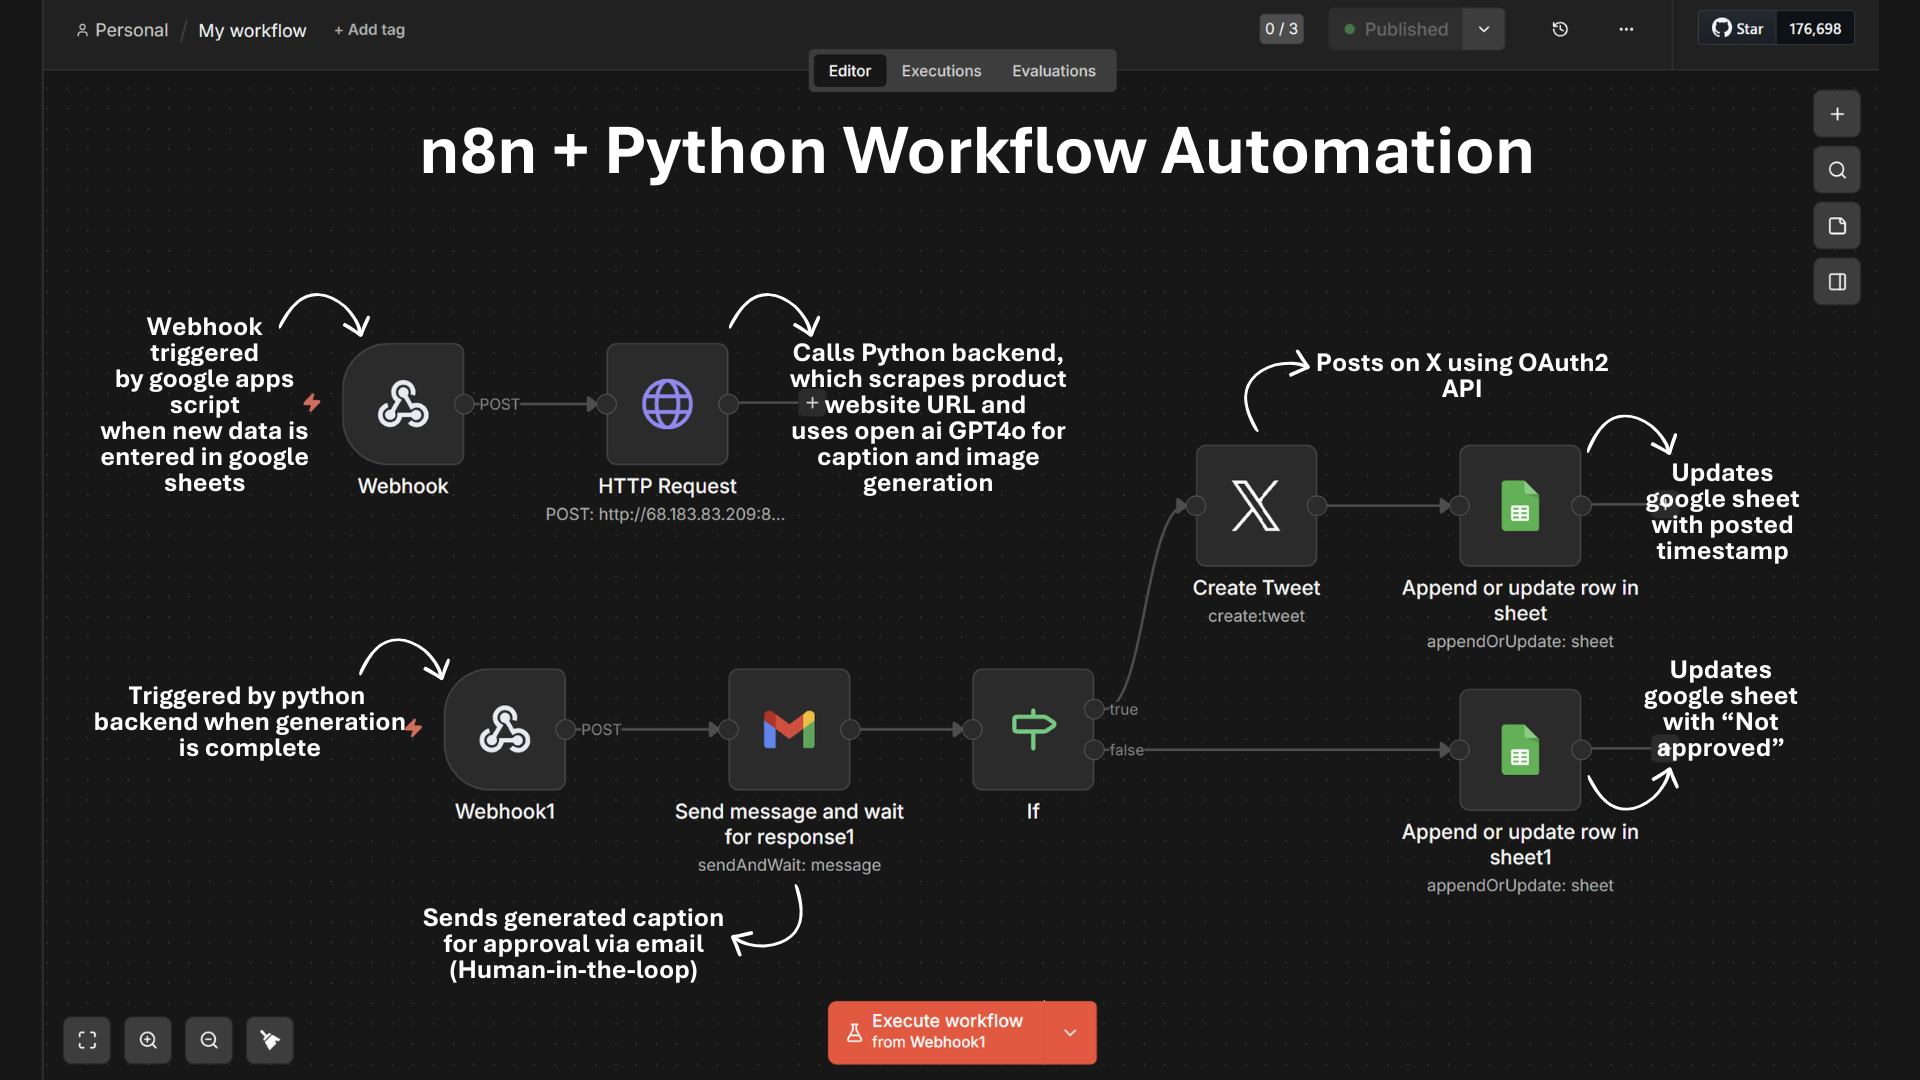Click Execute workflow from Webhook1 button
Viewport: 1920px width, 1080px height.
click(x=935, y=1032)
